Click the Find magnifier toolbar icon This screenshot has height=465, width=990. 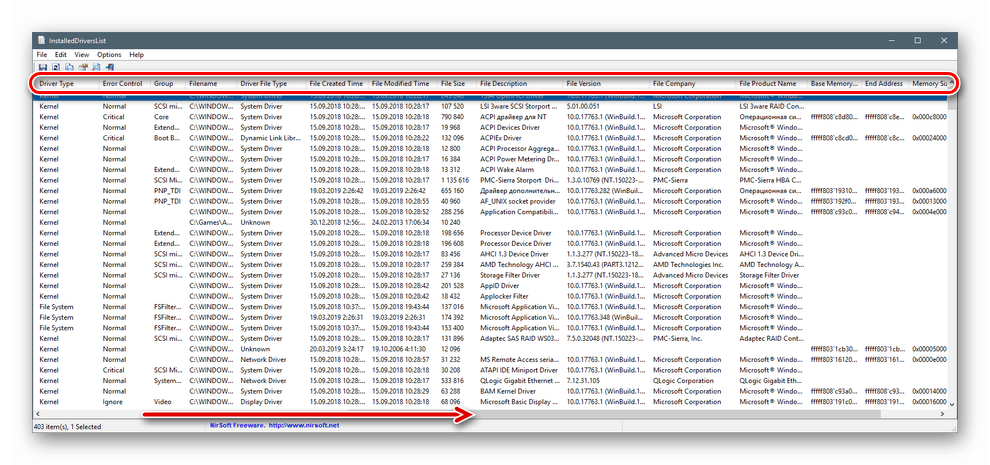click(96, 67)
